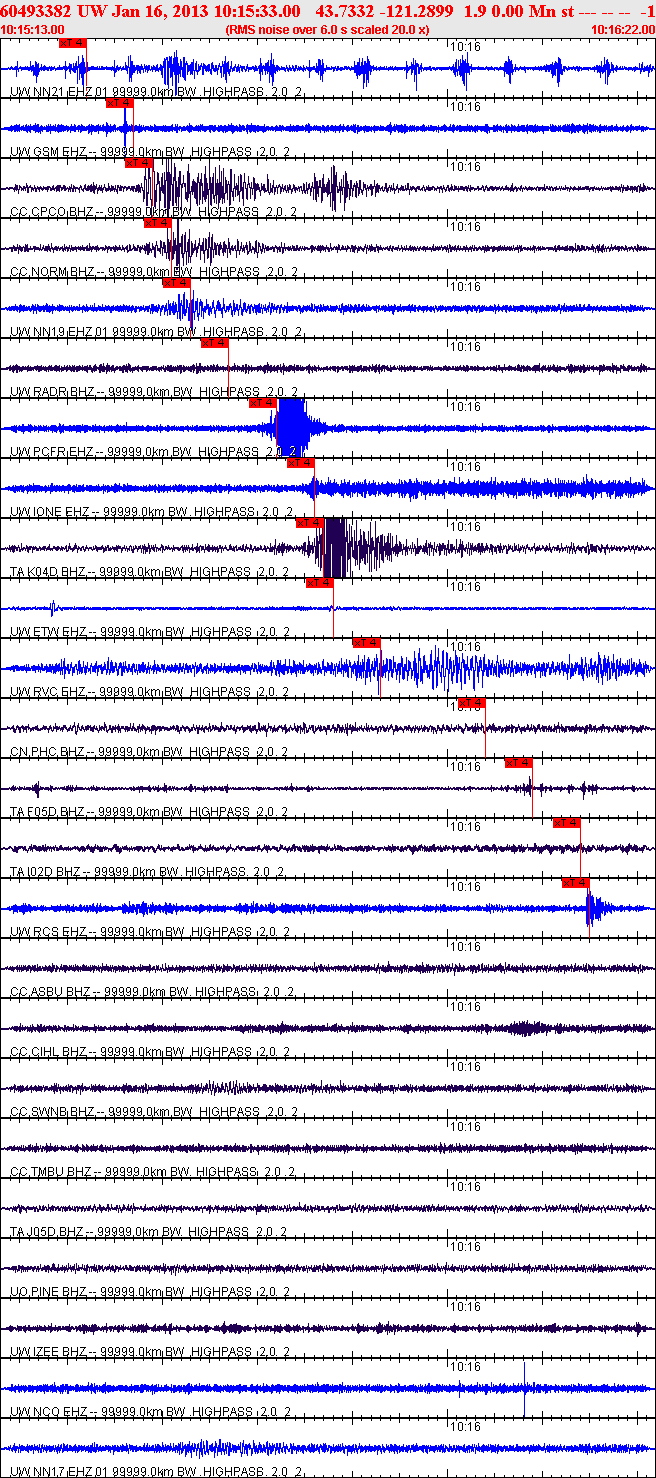This screenshot has height=1478, width=656.
Task: Click the pick marker on the K04D trace
Action: click(310, 523)
